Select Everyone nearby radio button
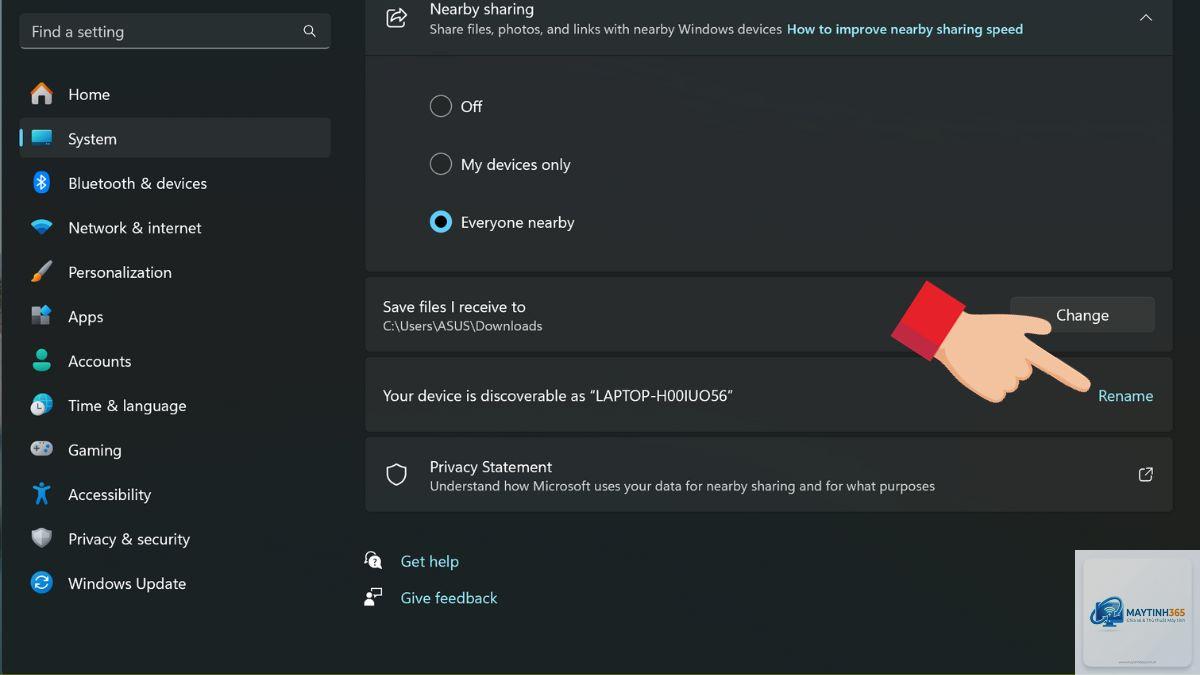The width and height of the screenshot is (1200, 675). (x=441, y=222)
